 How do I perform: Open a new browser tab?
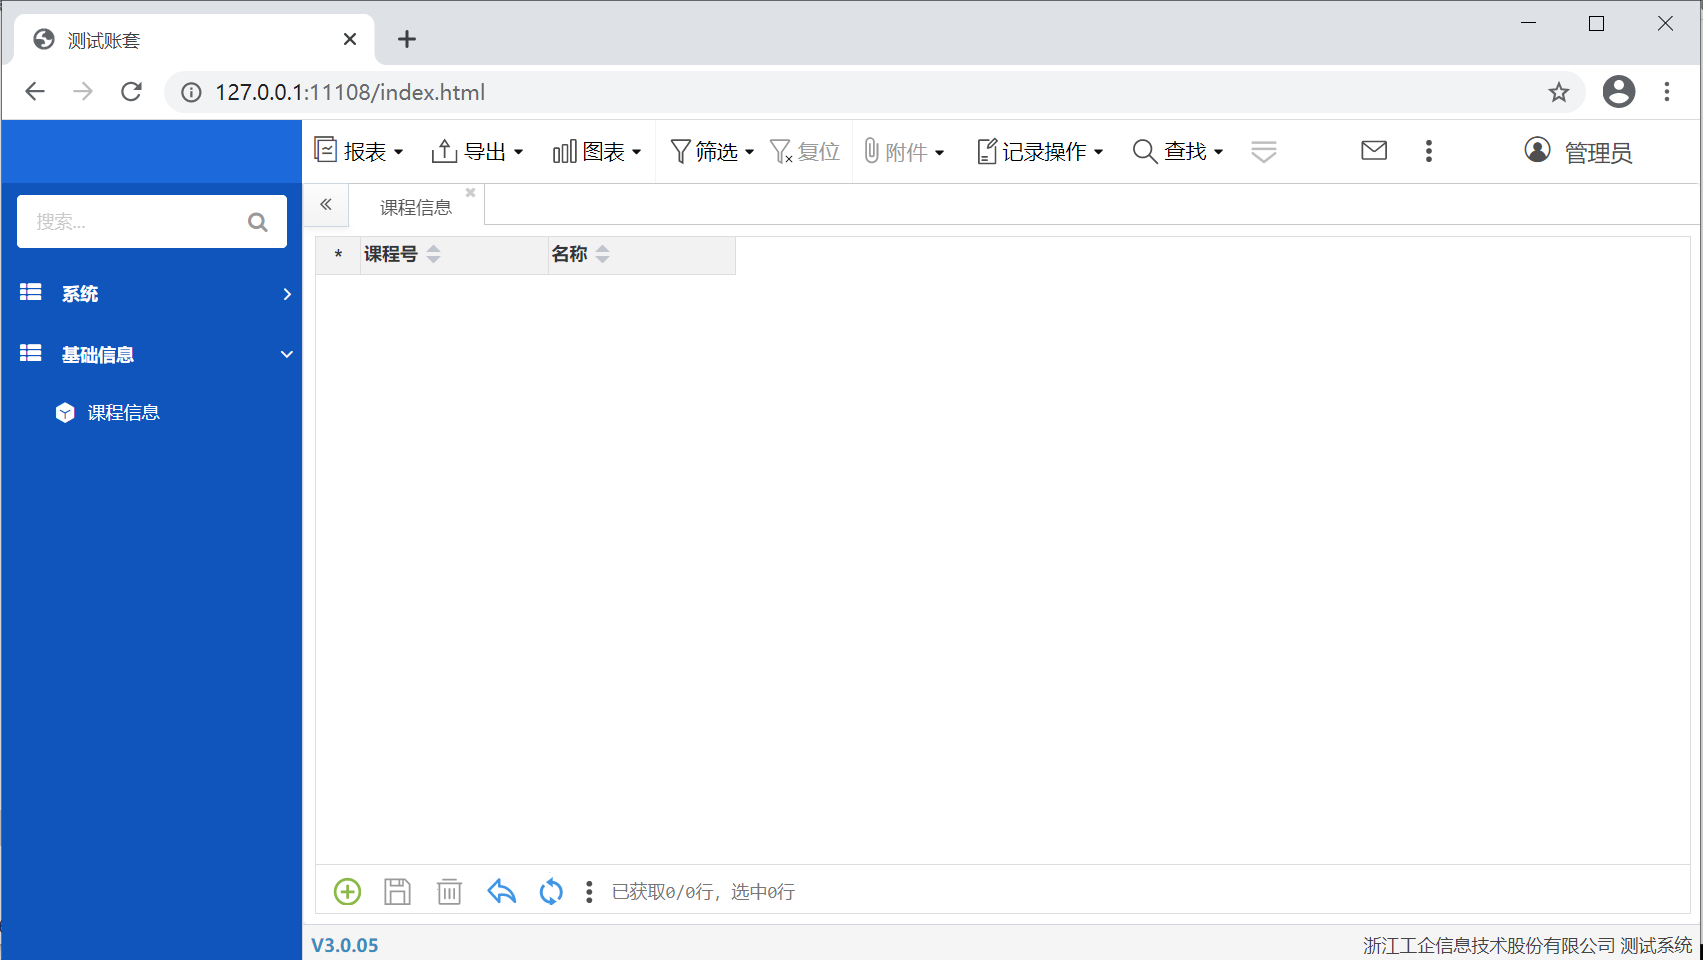point(407,39)
